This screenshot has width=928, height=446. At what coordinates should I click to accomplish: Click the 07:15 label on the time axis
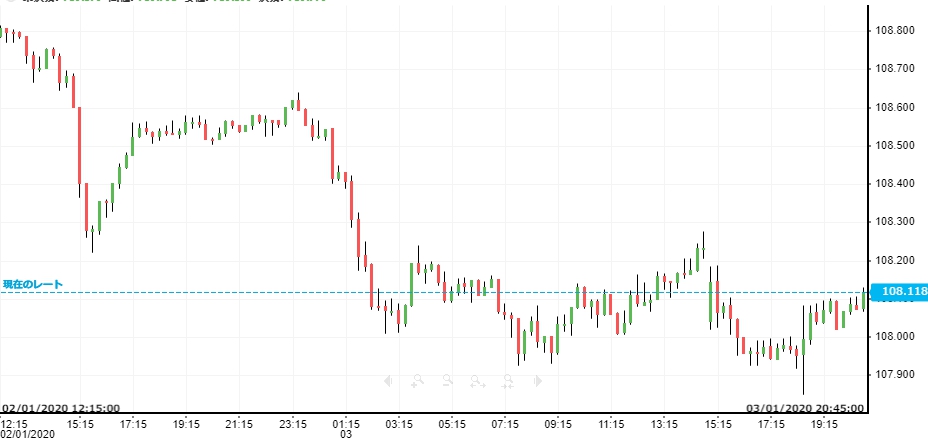pos(506,424)
